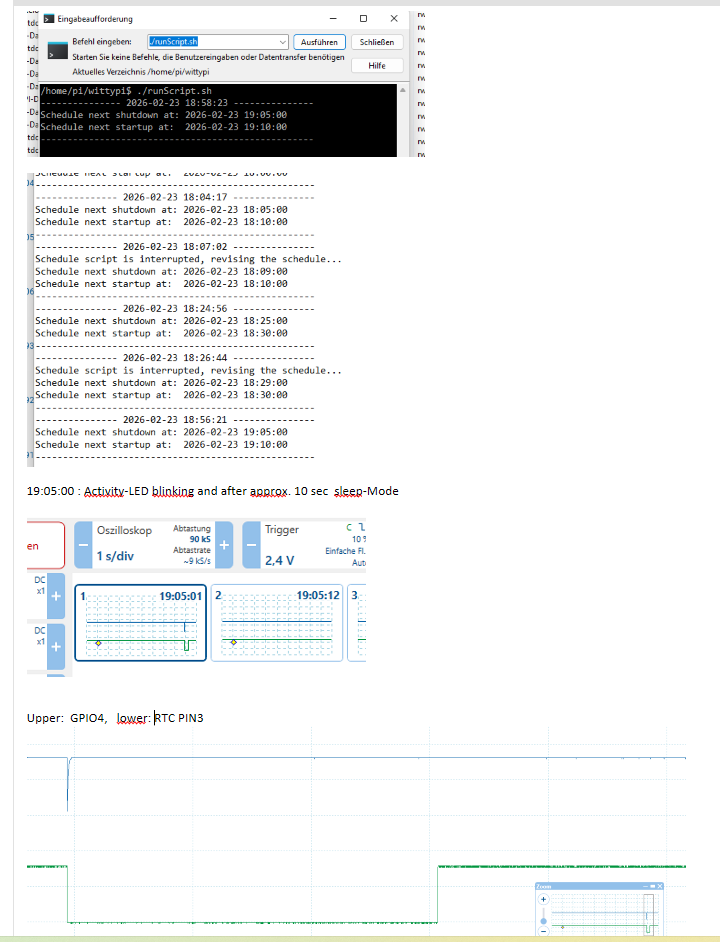
Task: Click the underlined word 'blinking' in the note
Action: pos(173,491)
